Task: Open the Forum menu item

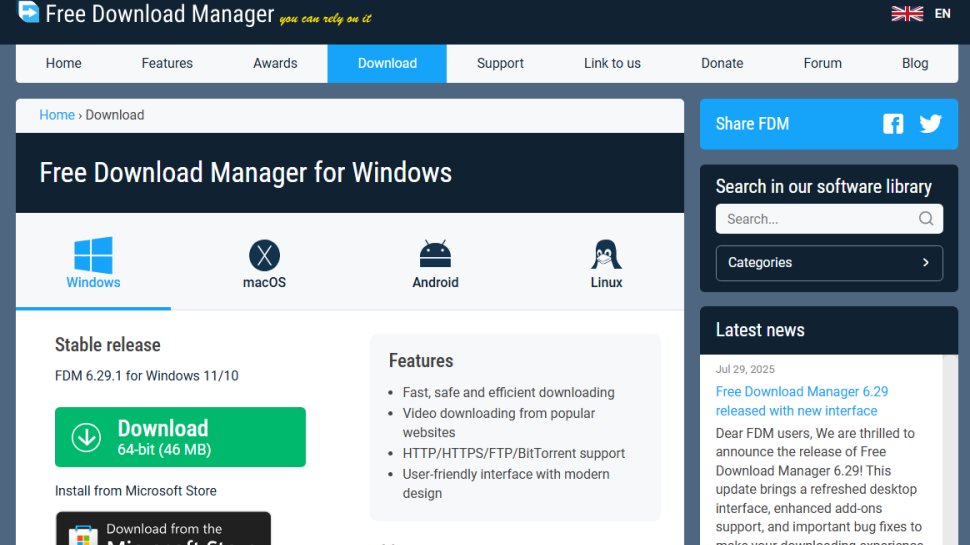Action: pyautogui.click(x=823, y=63)
